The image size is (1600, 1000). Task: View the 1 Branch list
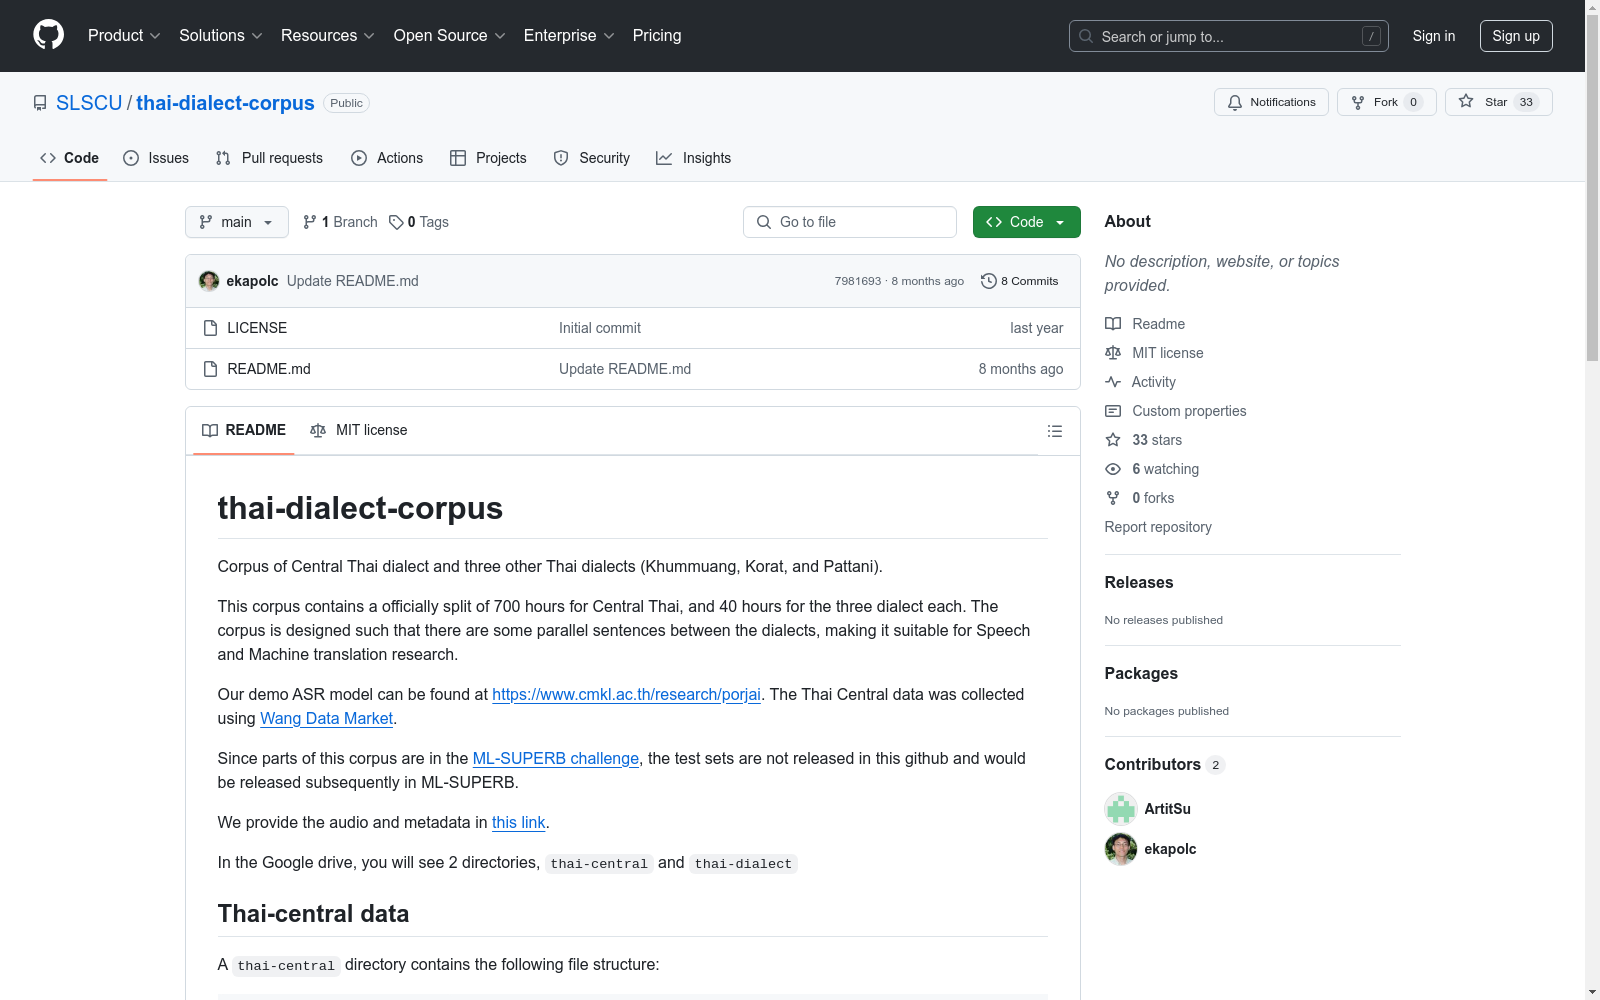point(340,222)
